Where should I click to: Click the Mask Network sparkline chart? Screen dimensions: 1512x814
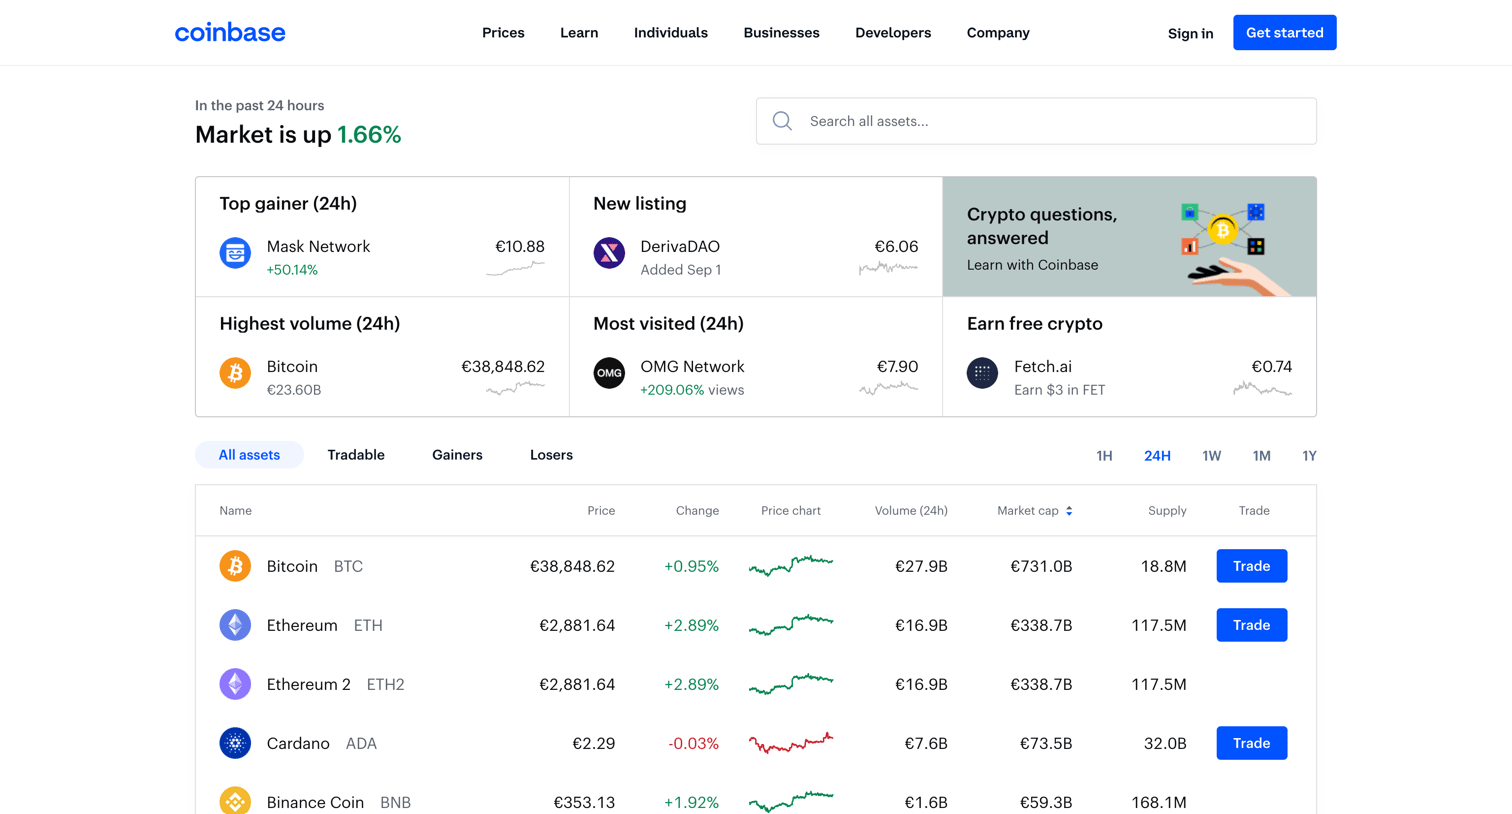[515, 268]
